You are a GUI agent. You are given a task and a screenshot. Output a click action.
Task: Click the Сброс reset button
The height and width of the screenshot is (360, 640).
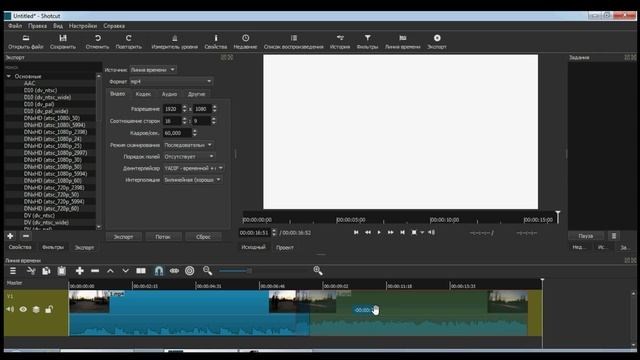coord(203,237)
